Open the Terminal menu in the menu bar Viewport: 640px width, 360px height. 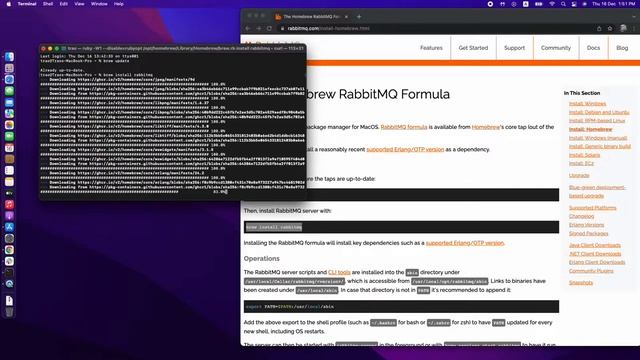[27, 4]
